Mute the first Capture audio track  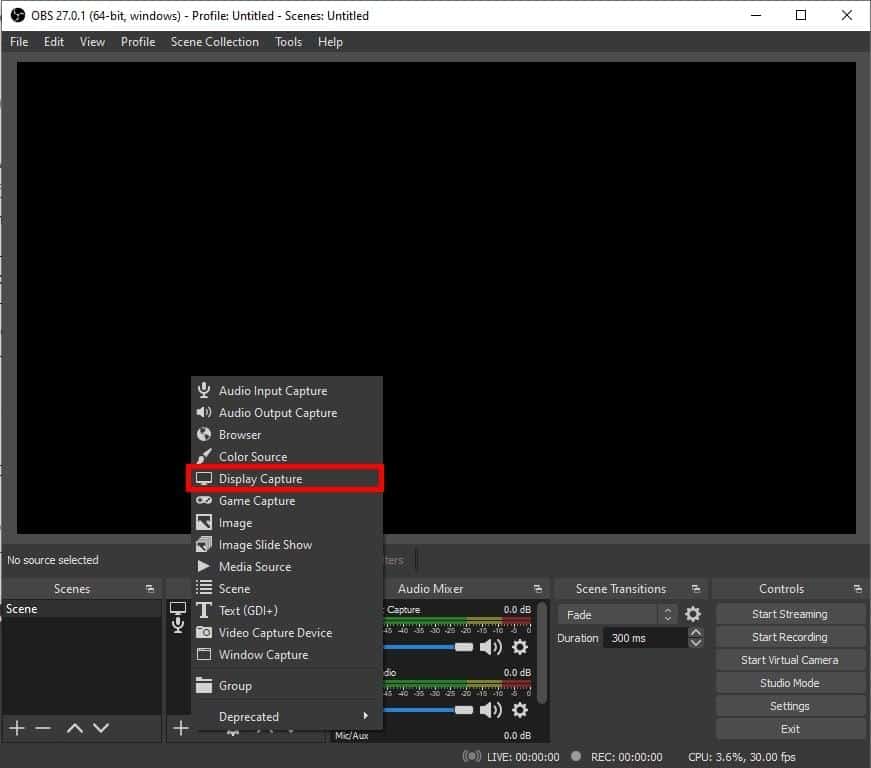(490, 647)
